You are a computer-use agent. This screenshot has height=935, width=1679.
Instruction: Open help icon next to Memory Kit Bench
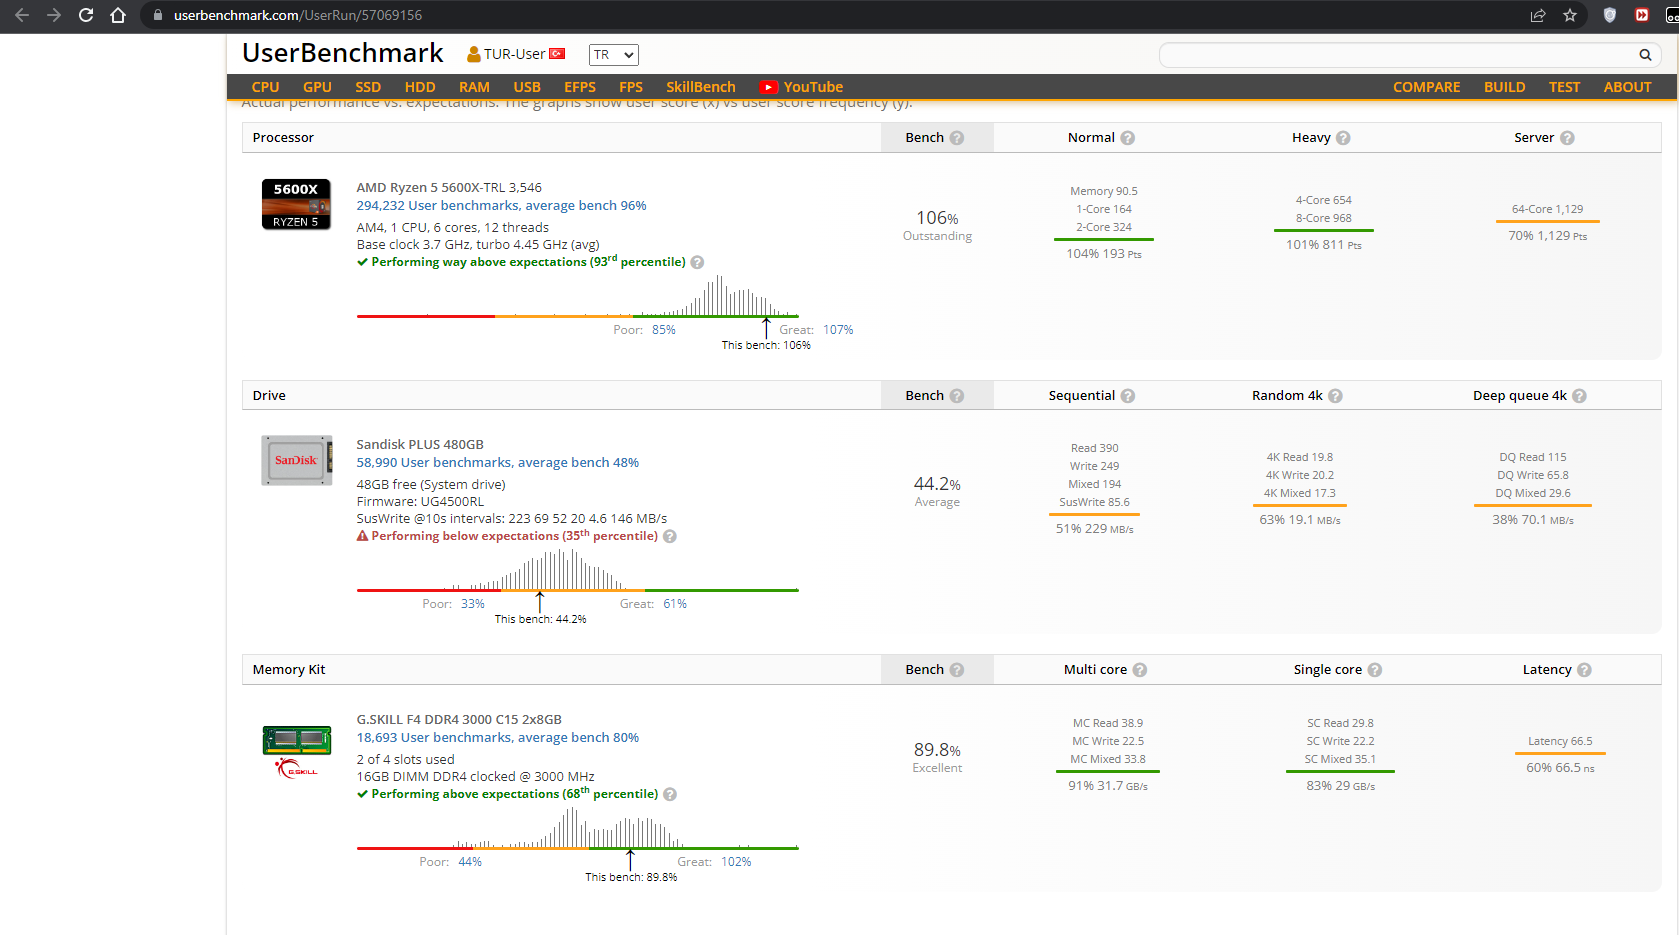click(957, 670)
